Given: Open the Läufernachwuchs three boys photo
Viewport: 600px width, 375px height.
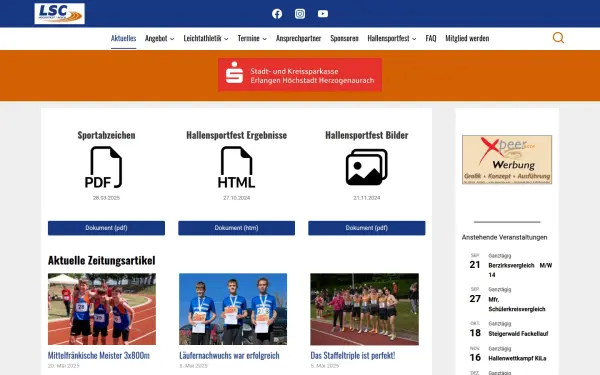Looking at the screenshot, I should (233, 309).
